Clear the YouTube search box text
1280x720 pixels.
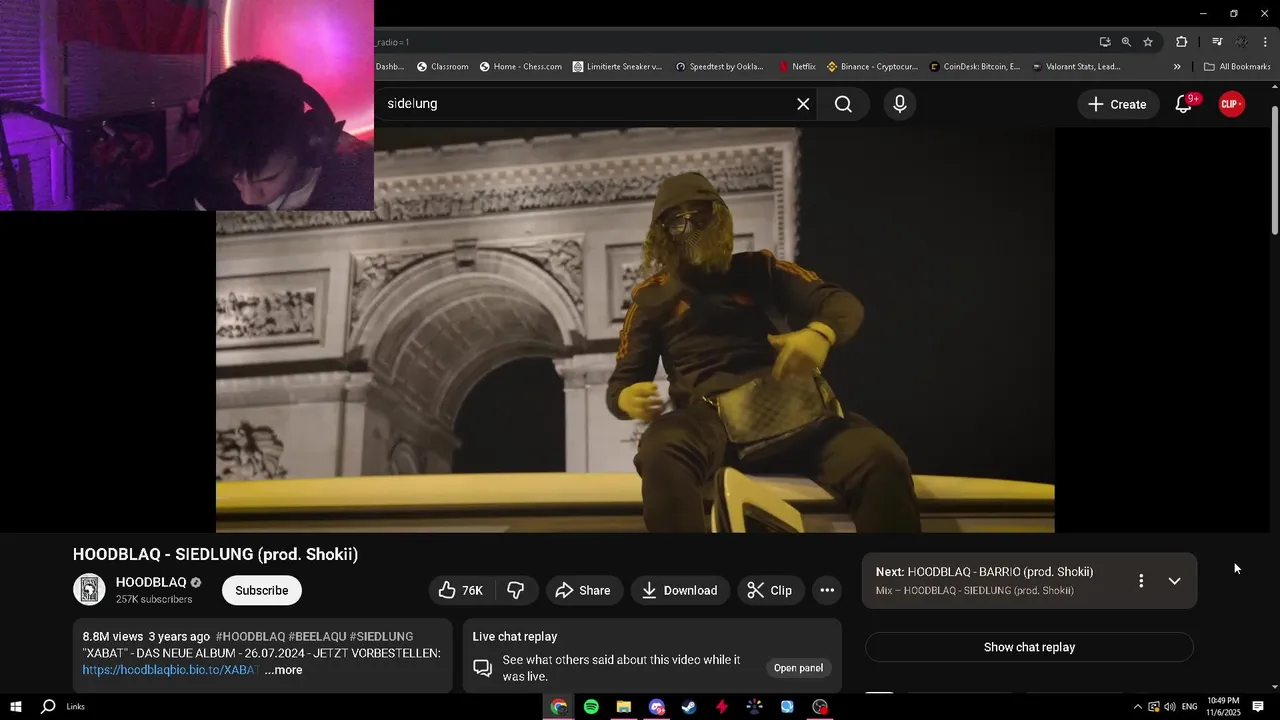(x=803, y=104)
